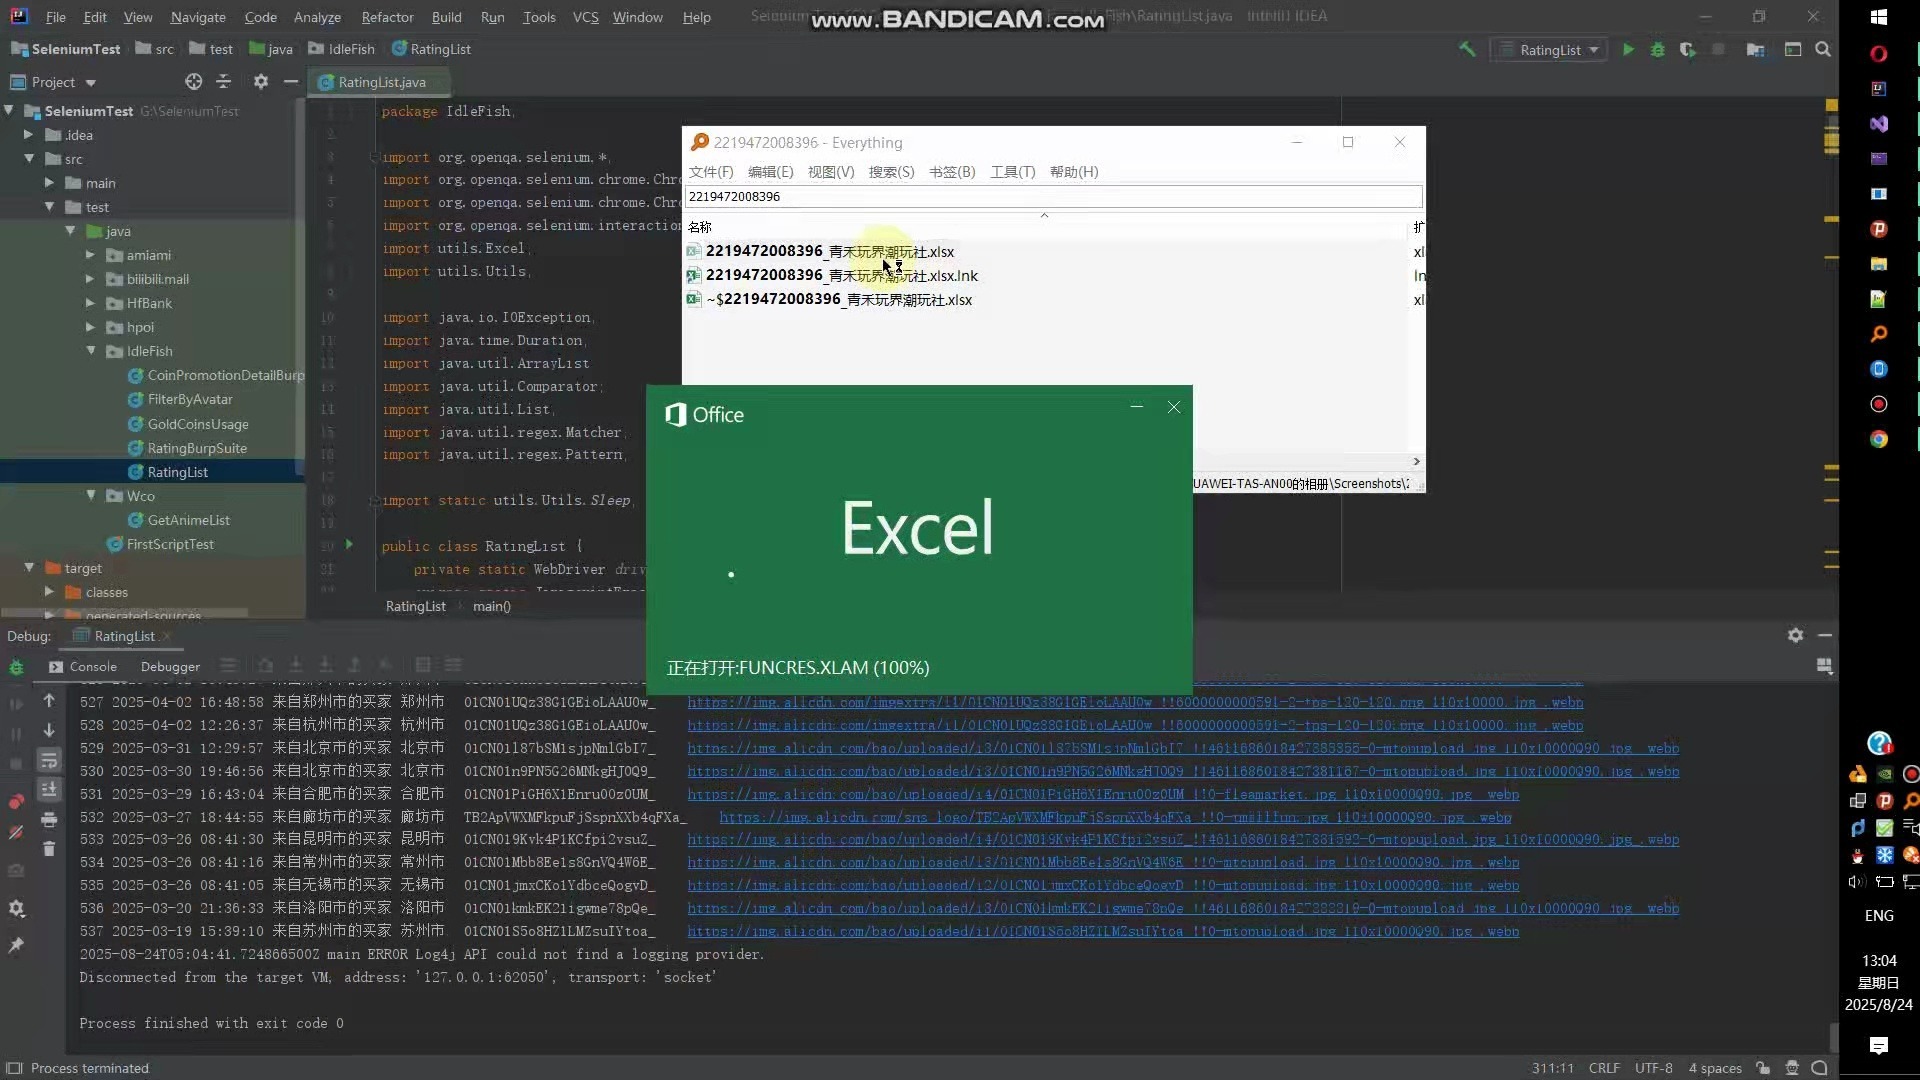Open the Navigate menu
The width and height of the screenshot is (1920, 1080).
(x=198, y=17)
